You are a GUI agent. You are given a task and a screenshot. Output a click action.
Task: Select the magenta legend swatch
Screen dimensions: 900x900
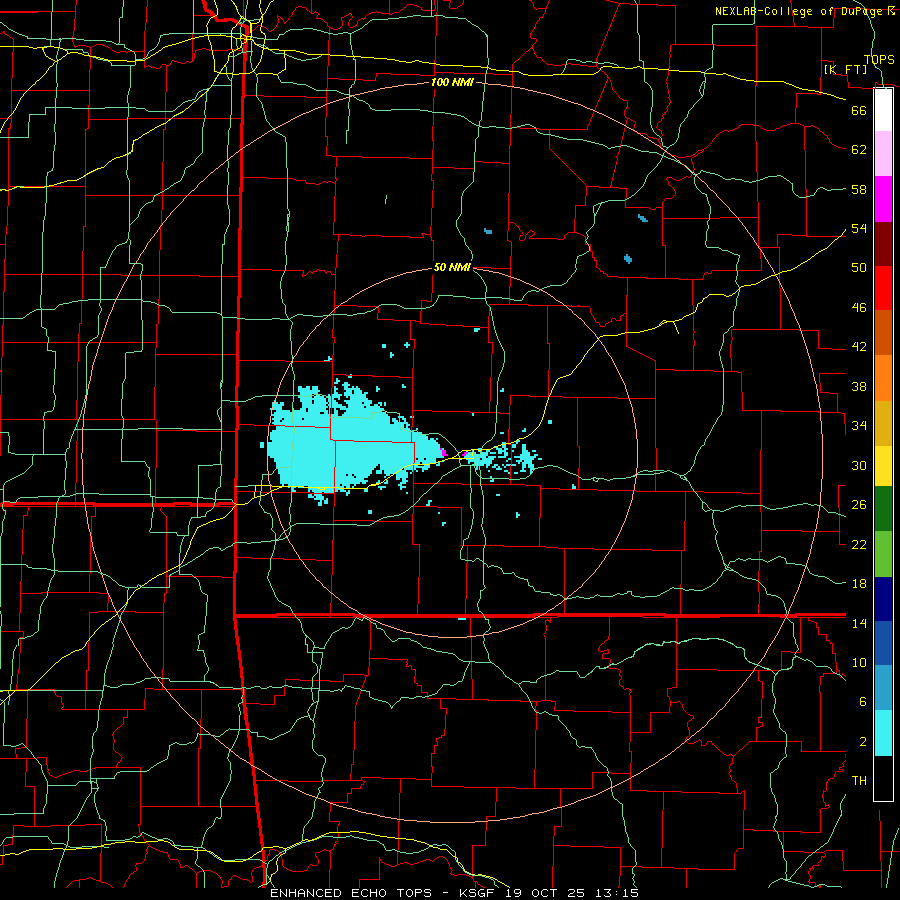[x=883, y=199]
